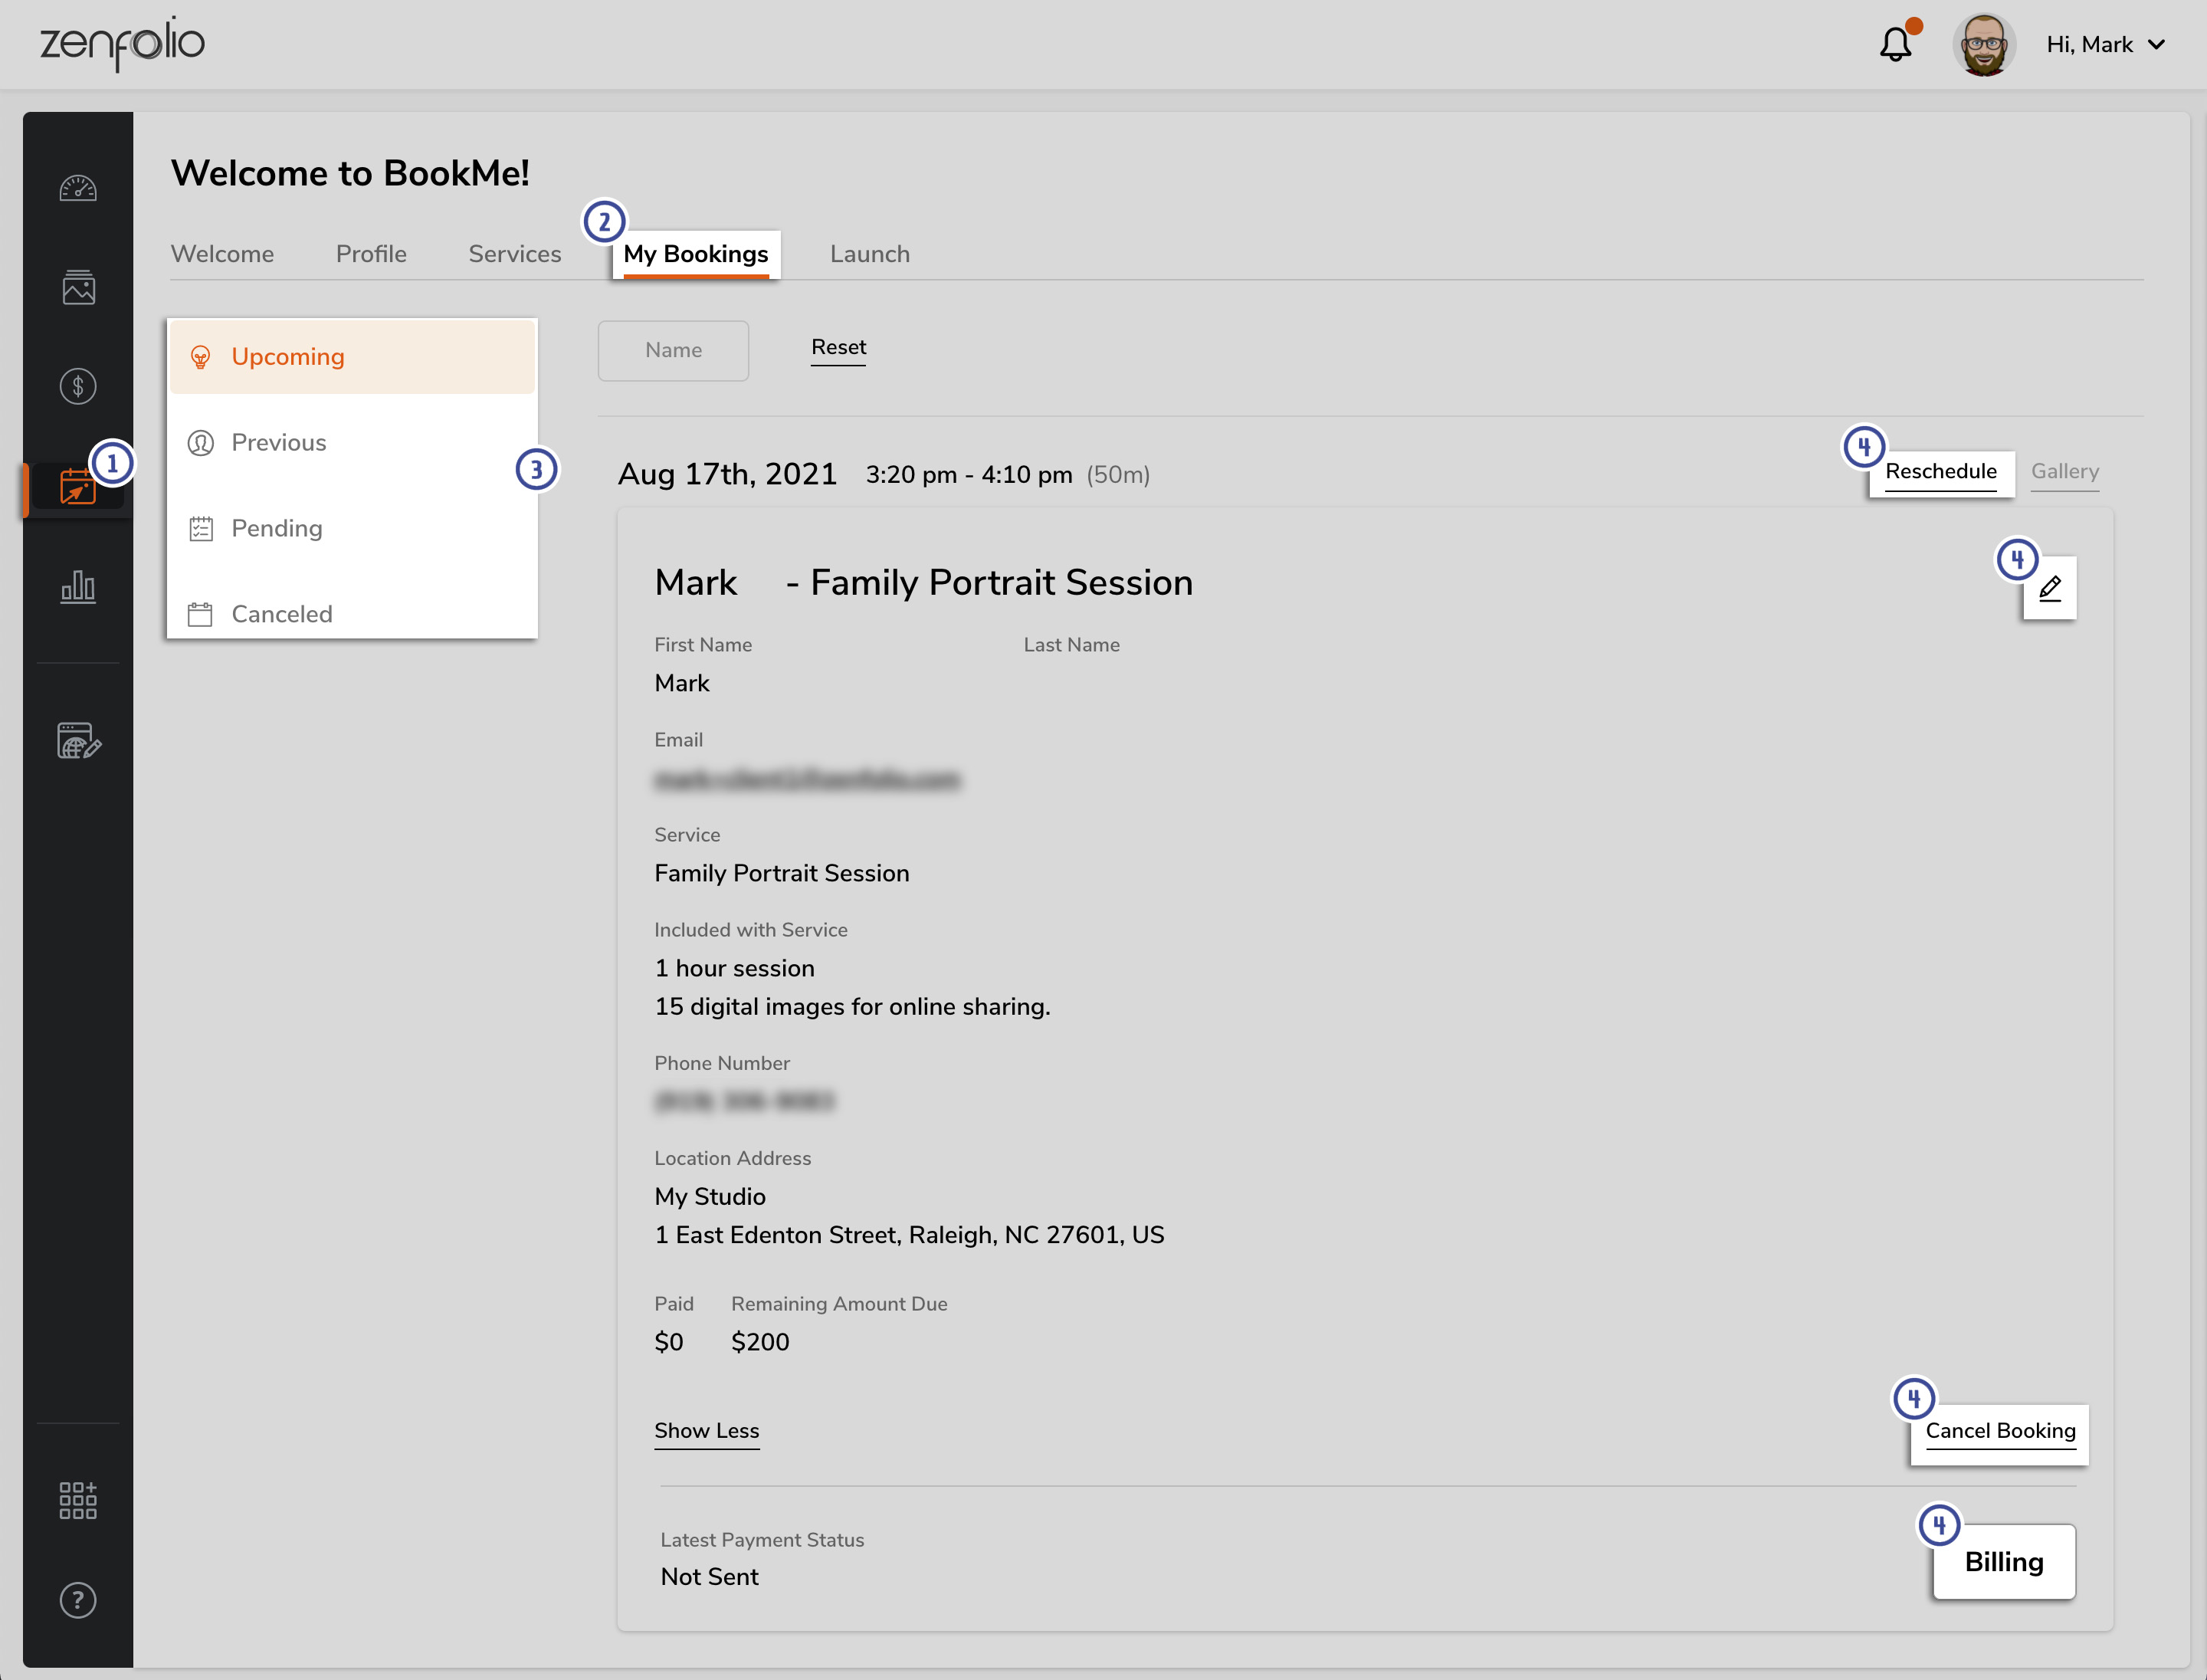Screen dimensions: 2207x1680
Task: Select the Canceled bookings filter
Action: tap(280, 614)
